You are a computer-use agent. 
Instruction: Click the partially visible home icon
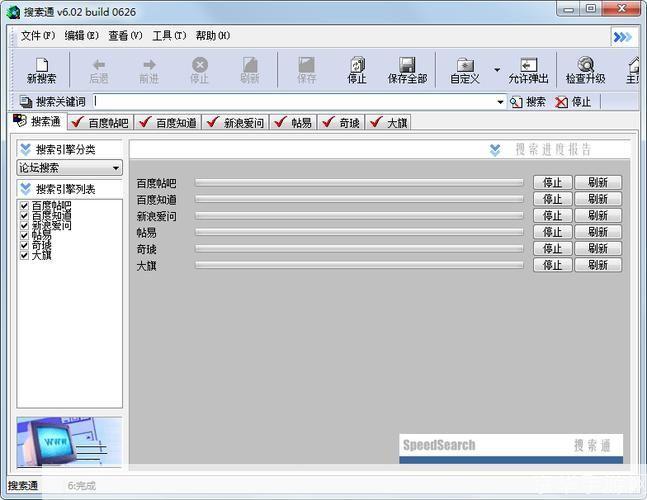(634, 66)
